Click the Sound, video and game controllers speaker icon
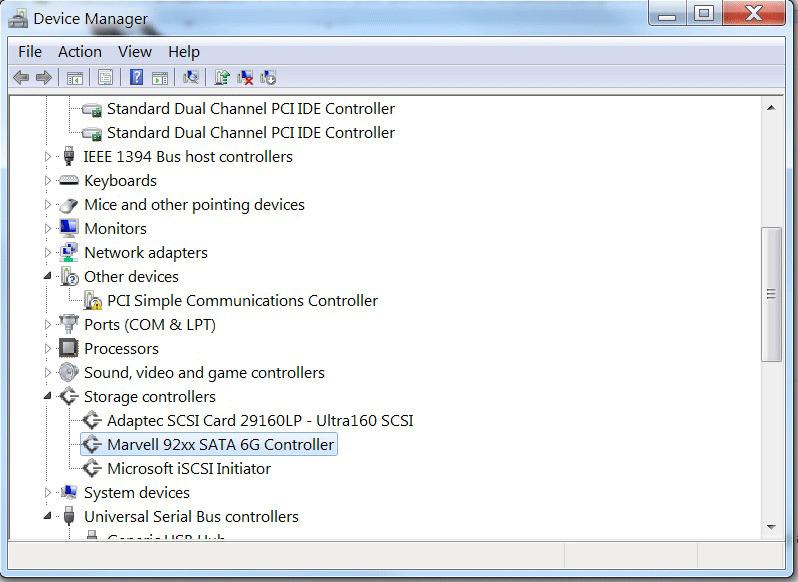This screenshot has width=798, height=582. (68, 372)
